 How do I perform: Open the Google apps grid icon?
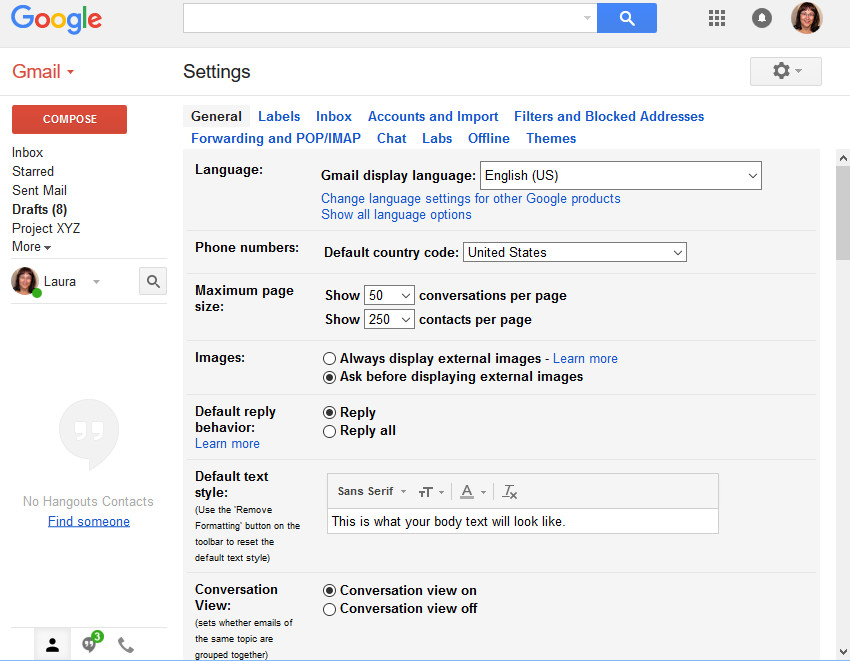click(x=717, y=18)
